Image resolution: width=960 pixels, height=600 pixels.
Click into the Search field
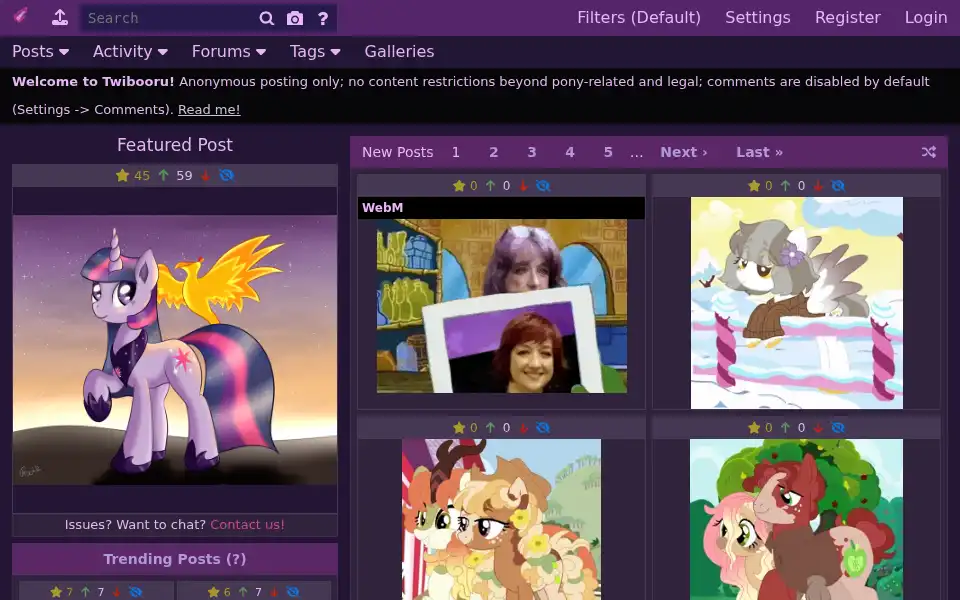pos(168,18)
